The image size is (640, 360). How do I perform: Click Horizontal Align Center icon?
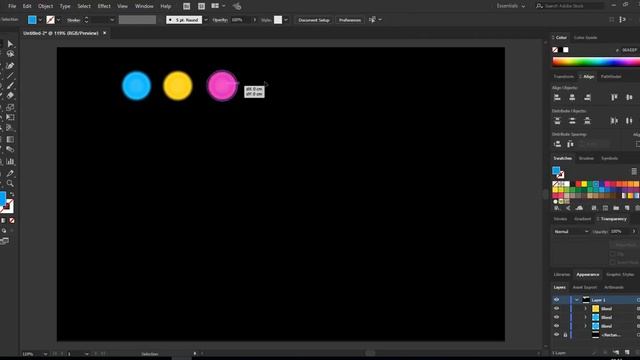pos(572,97)
